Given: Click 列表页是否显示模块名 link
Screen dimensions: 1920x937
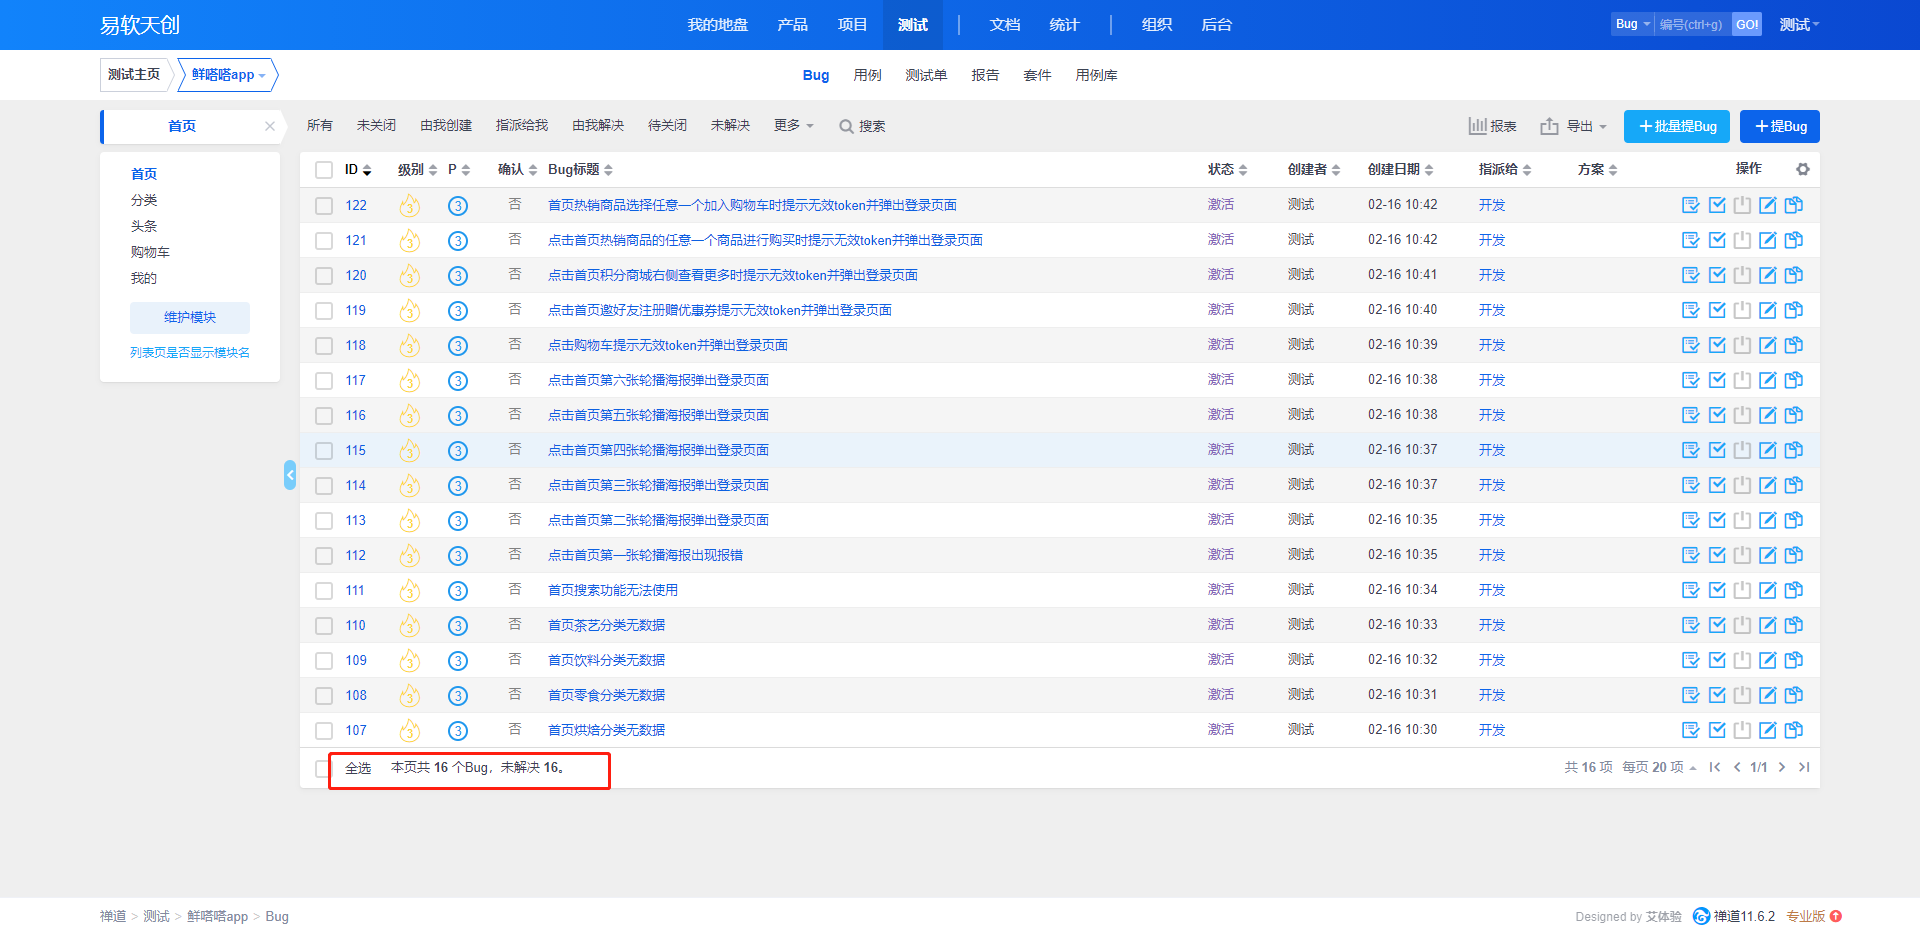Looking at the screenshot, I should click(x=190, y=352).
